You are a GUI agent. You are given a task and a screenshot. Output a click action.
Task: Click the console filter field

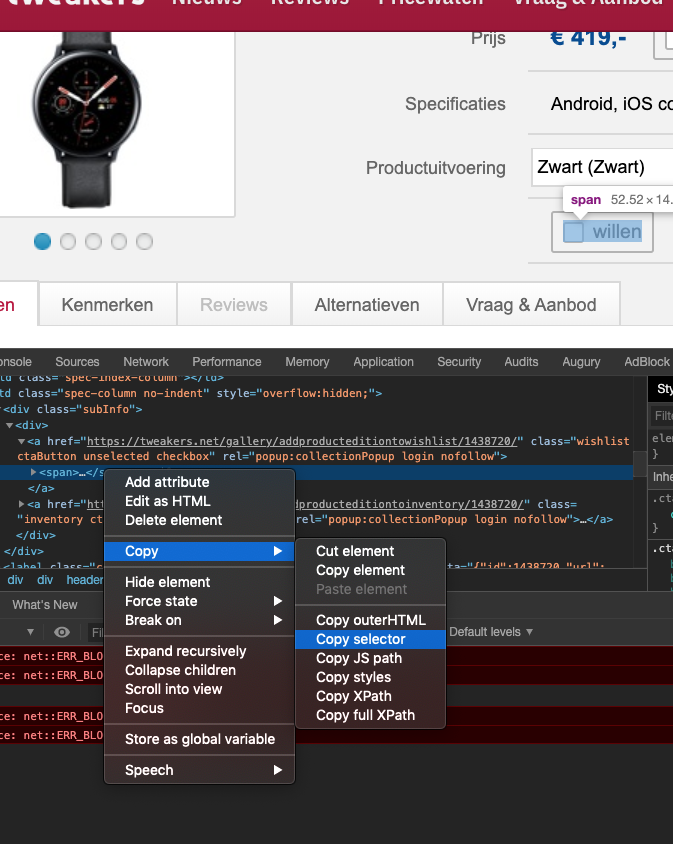[97, 632]
